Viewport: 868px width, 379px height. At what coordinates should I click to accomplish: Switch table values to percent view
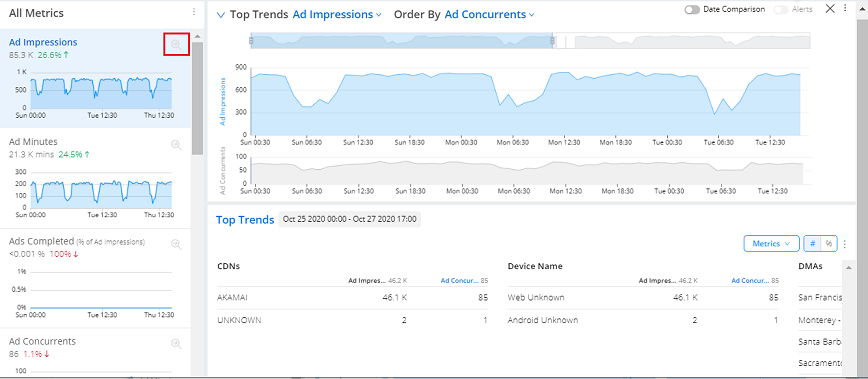(x=829, y=243)
